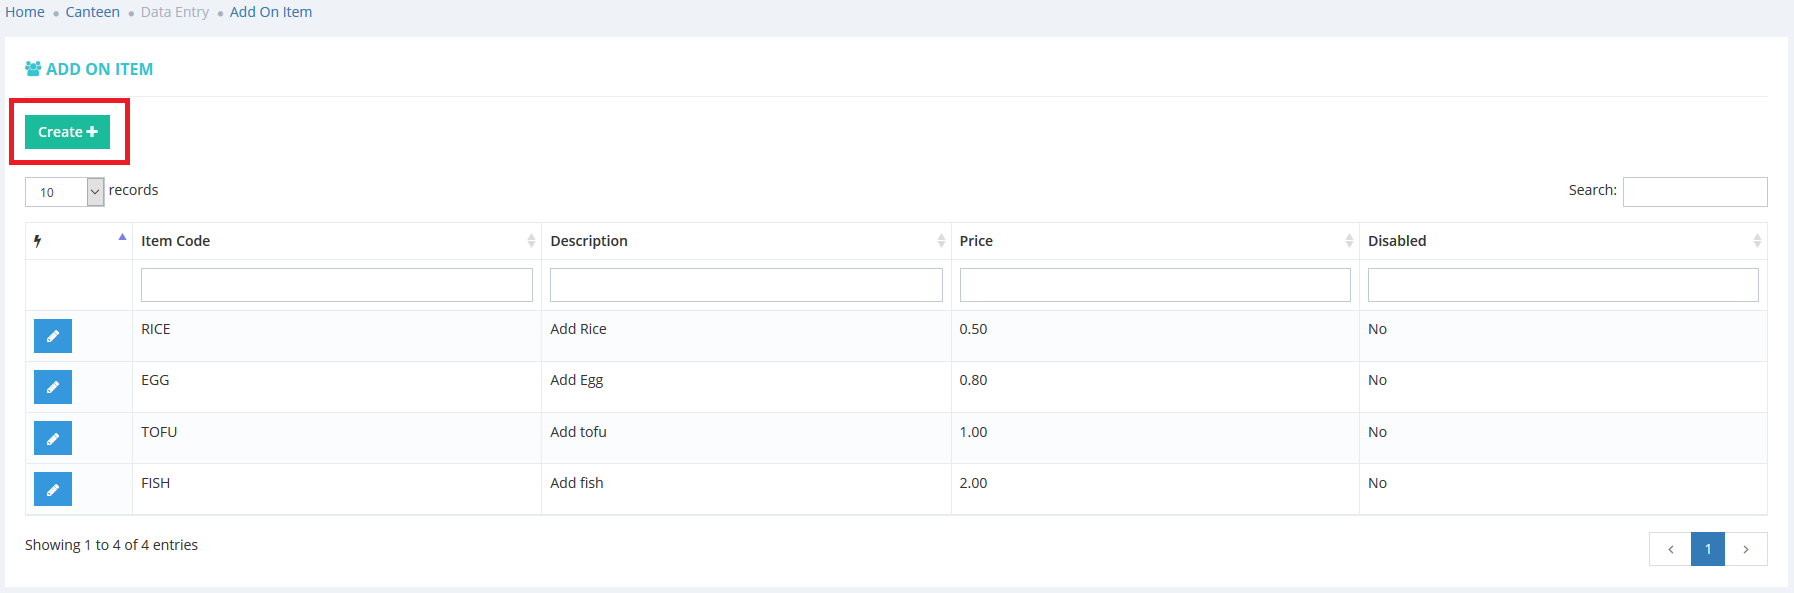
Task: Click the Price filter field
Action: point(1154,285)
